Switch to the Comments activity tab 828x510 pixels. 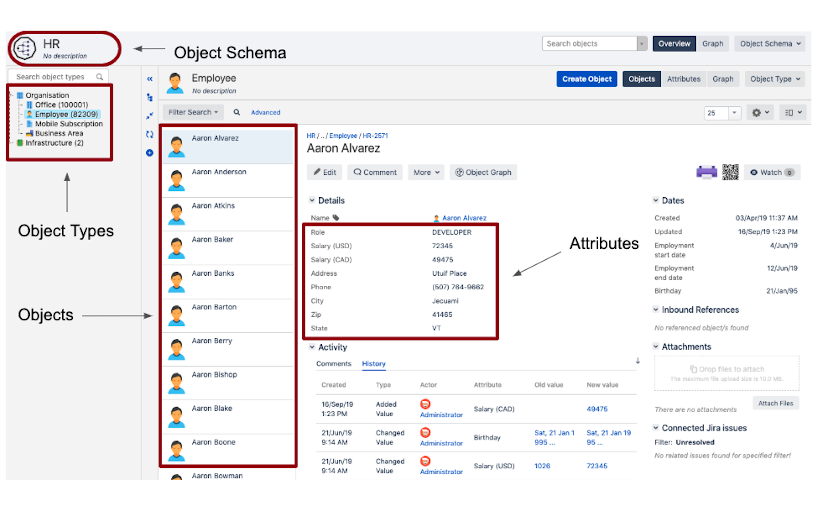[x=333, y=364]
